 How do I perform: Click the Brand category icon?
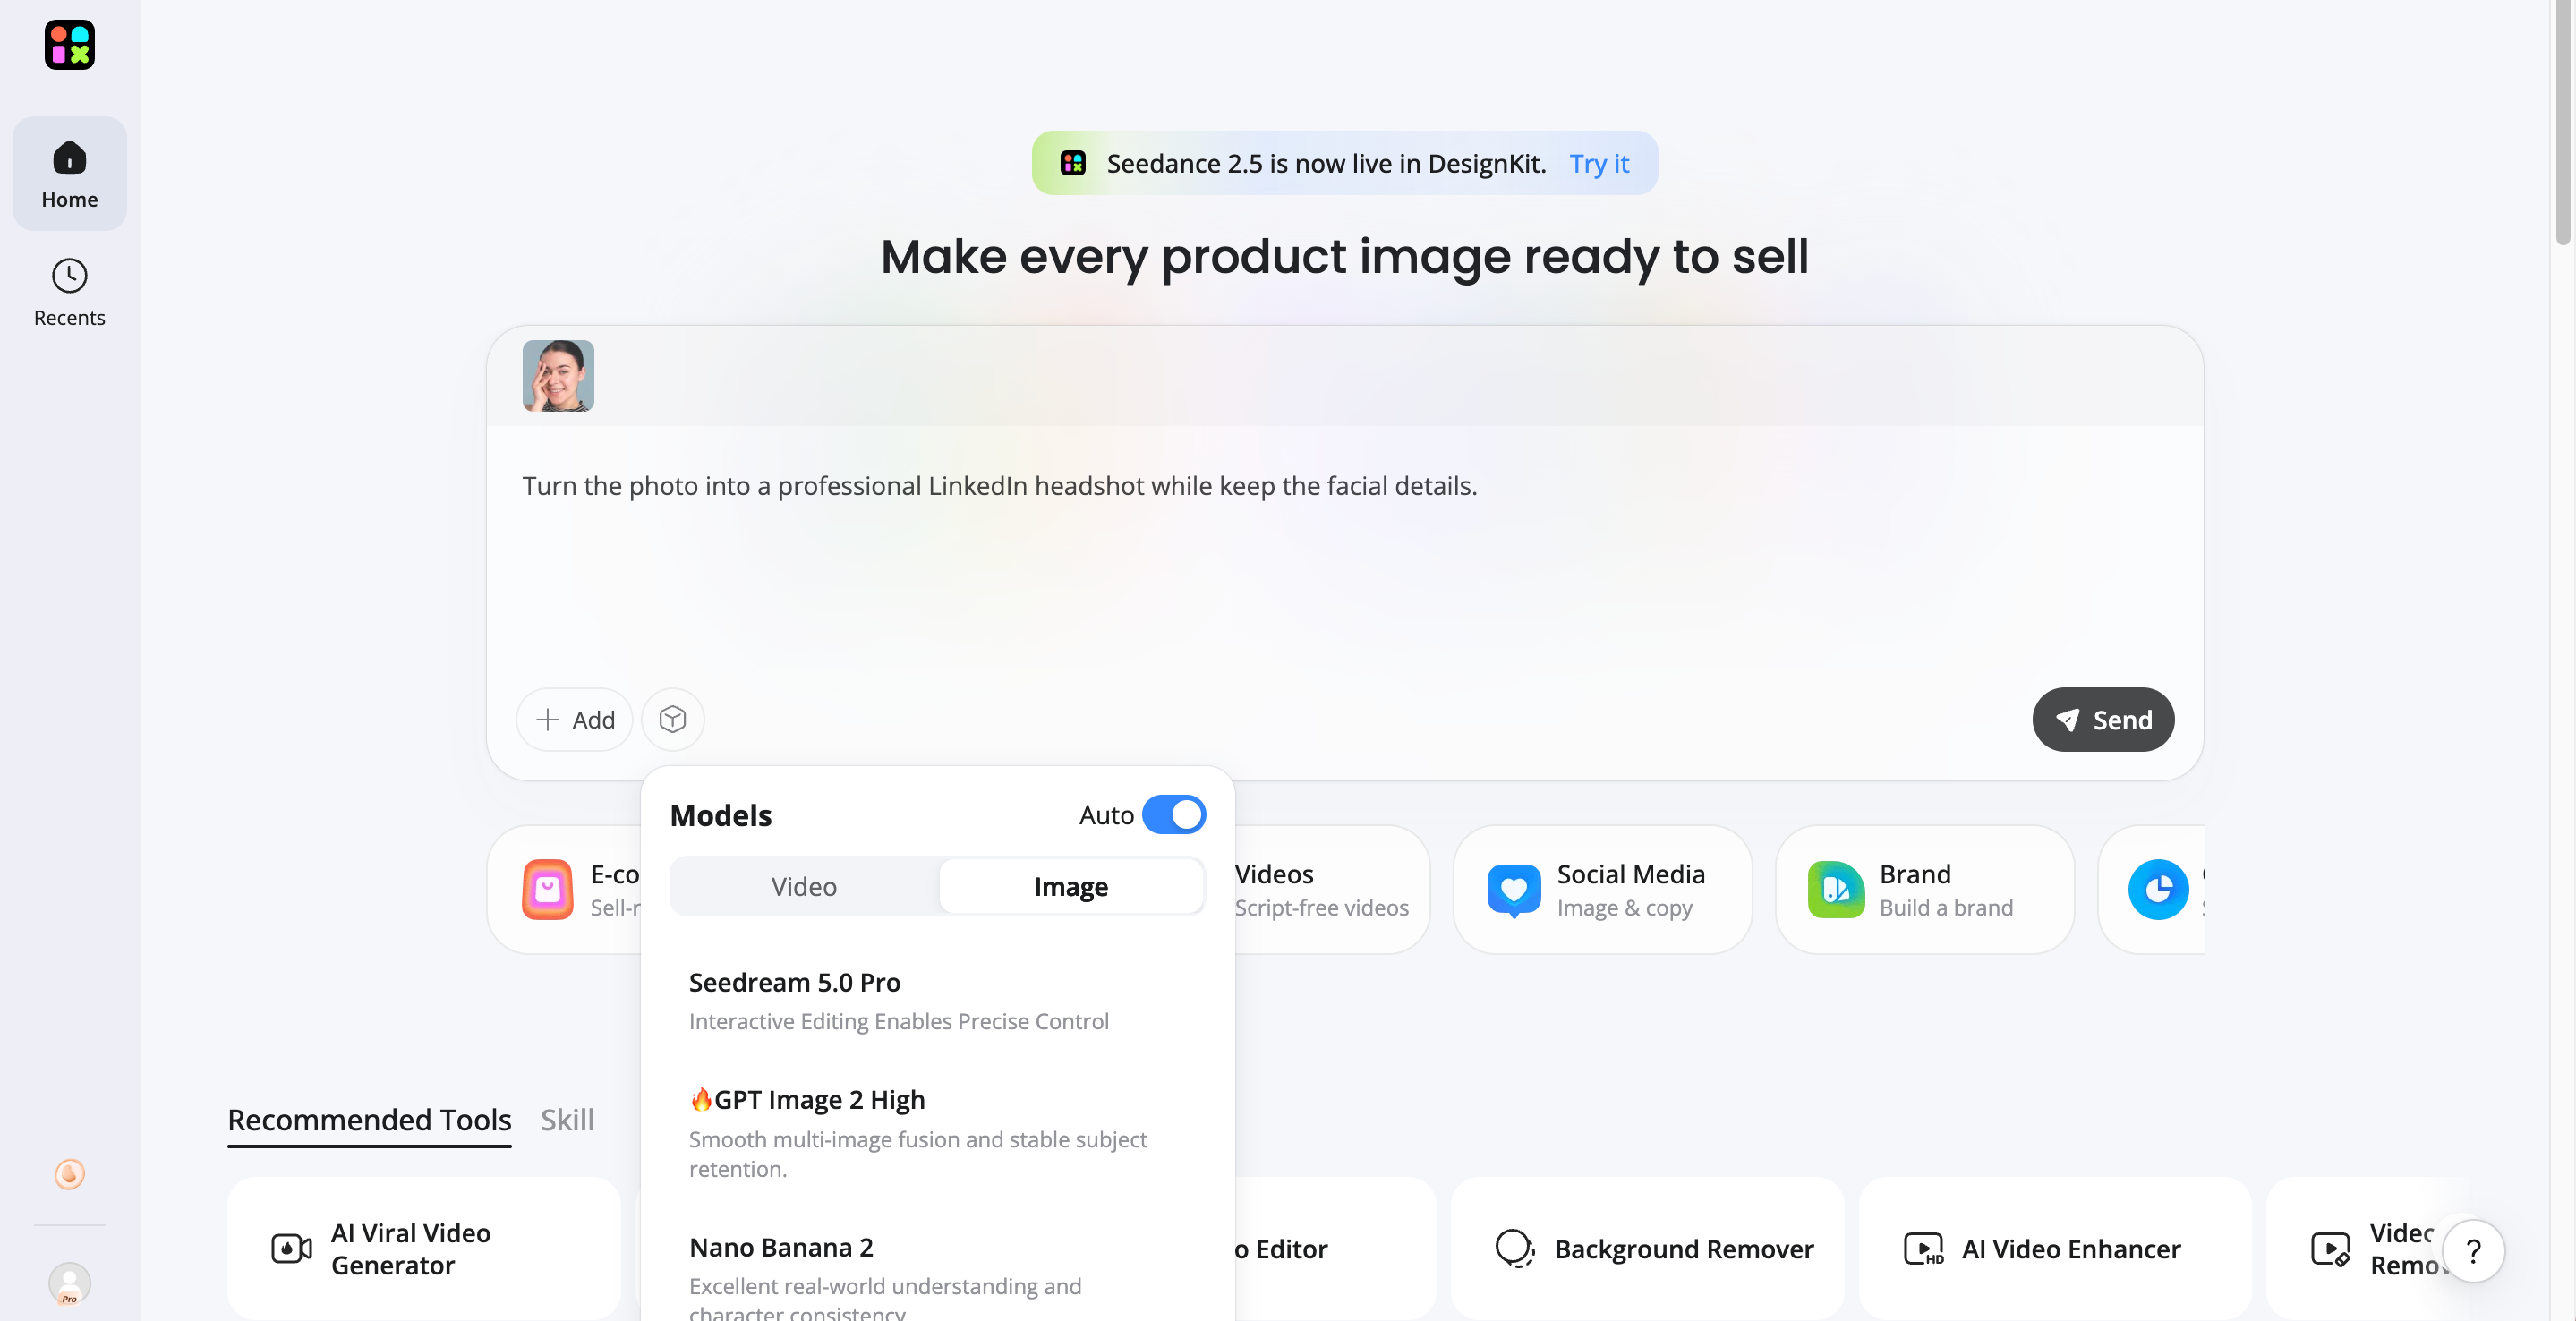pos(1836,889)
